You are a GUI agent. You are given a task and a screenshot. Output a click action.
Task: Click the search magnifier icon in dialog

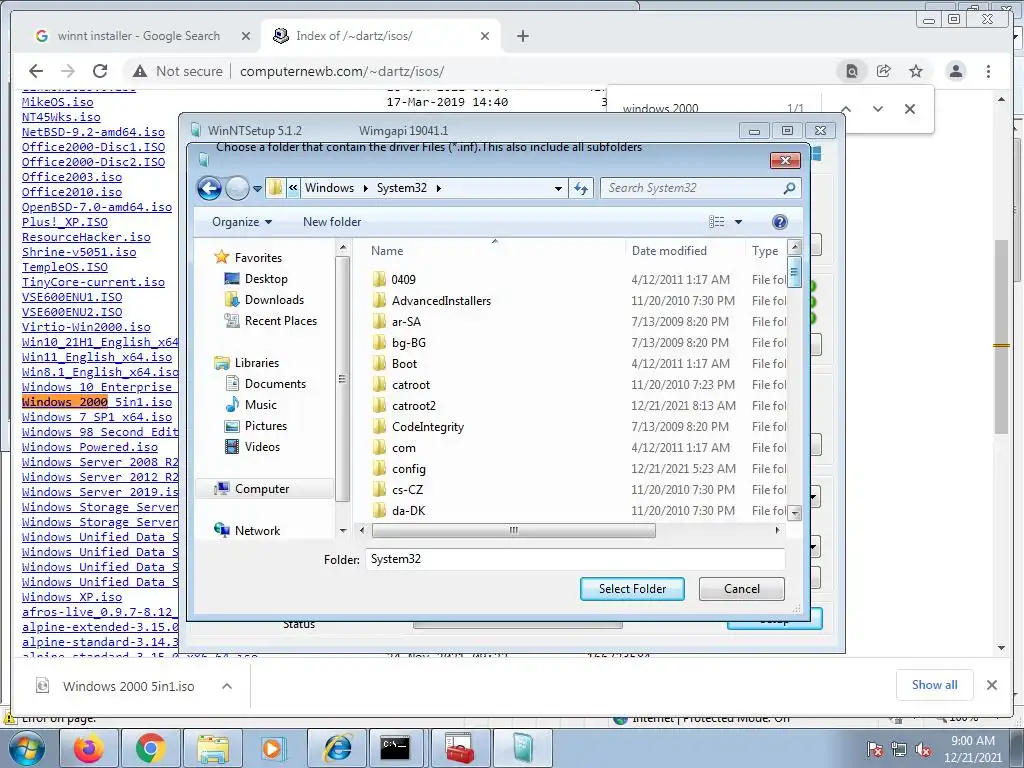(x=789, y=188)
